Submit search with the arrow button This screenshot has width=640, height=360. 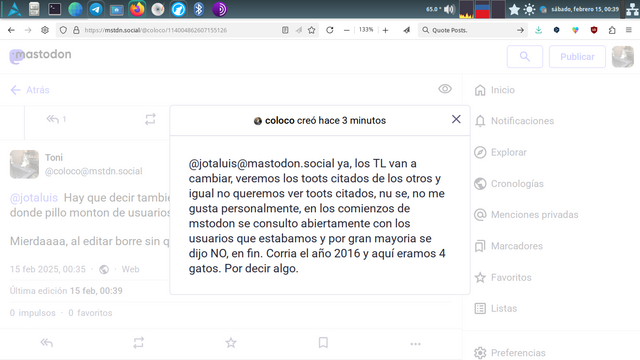[x=520, y=30]
